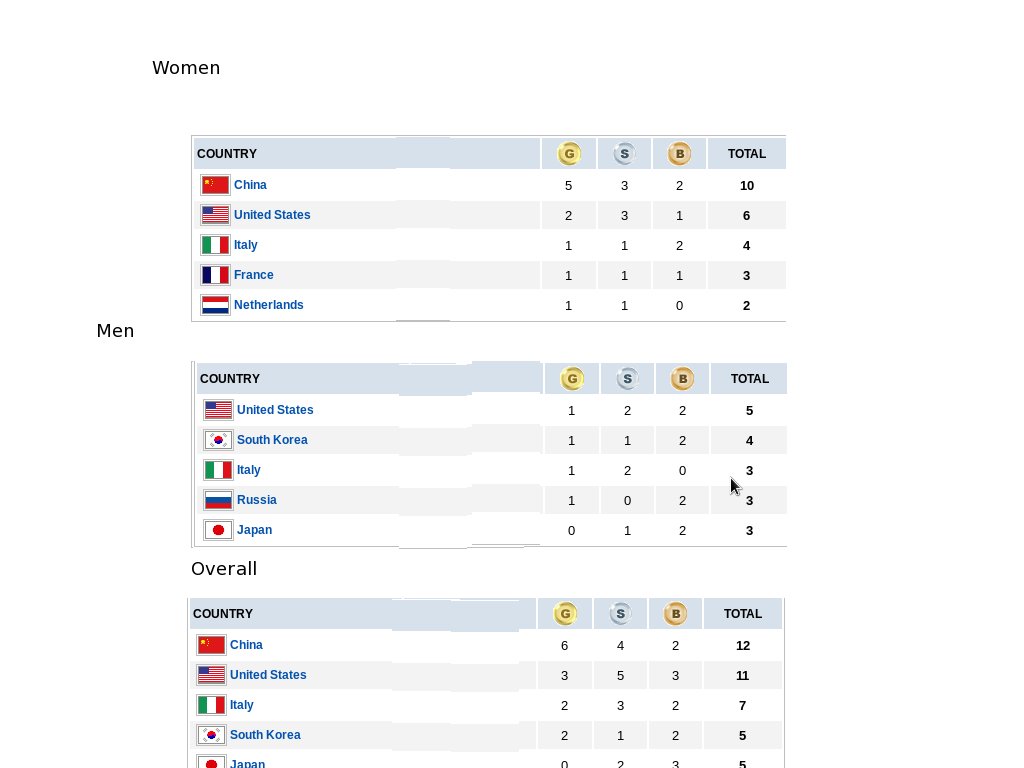Viewport: 1024px width, 768px height.
Task: Open the France country link
Action: click(253, 275)
